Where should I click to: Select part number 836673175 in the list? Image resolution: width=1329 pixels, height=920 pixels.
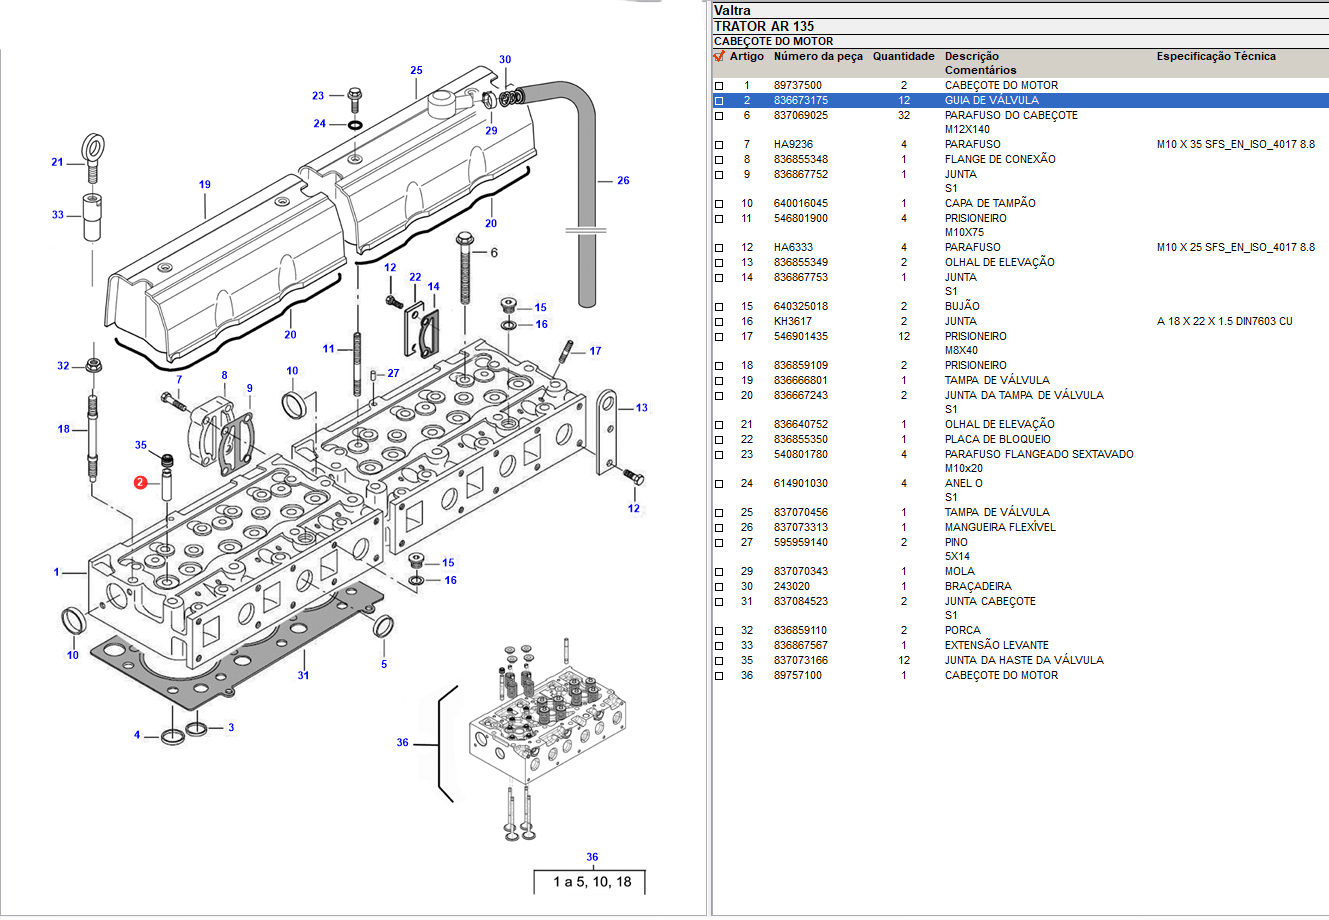coord(800,101)
